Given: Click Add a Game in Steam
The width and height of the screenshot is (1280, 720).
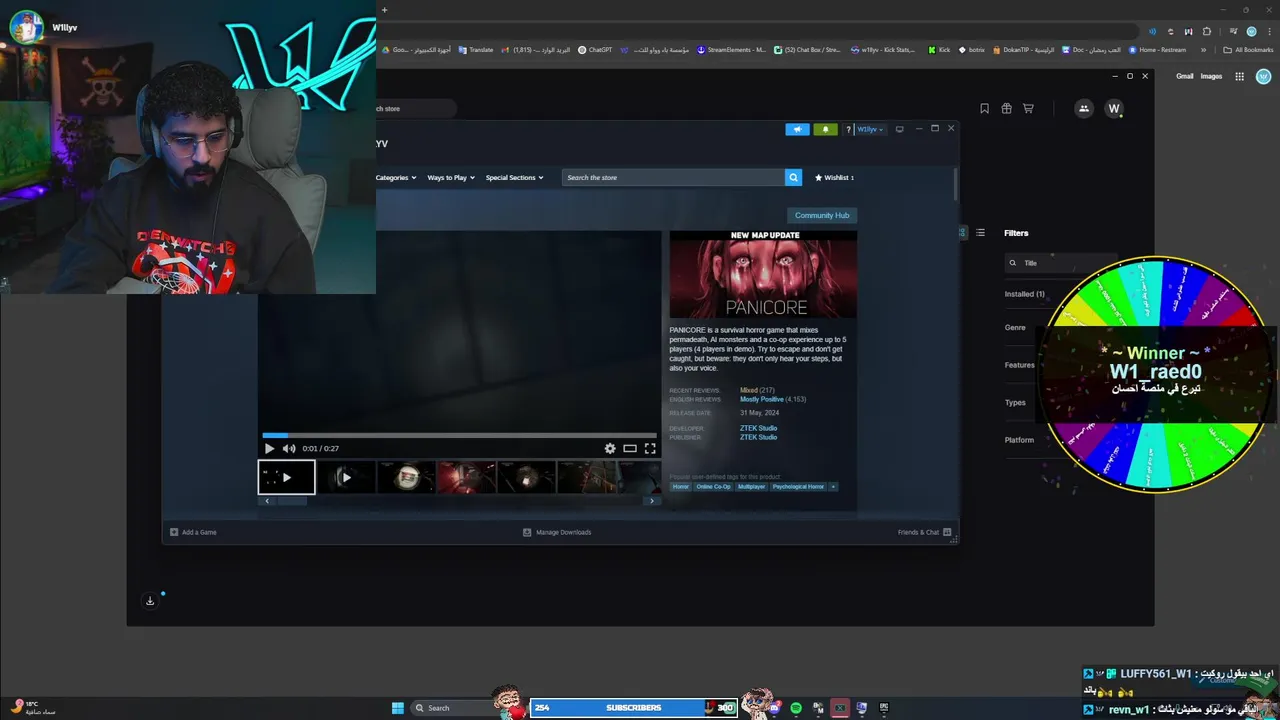Looking at the screenshot, I should click(x=193, y=532).
